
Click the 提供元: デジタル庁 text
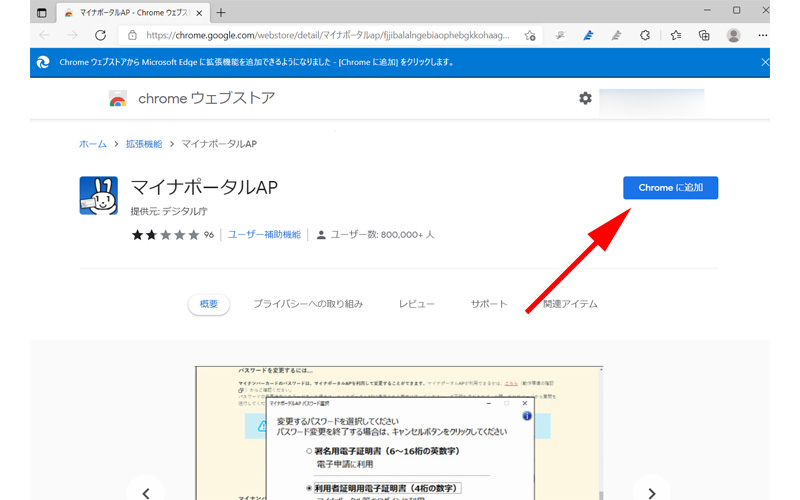pos(169,211)
